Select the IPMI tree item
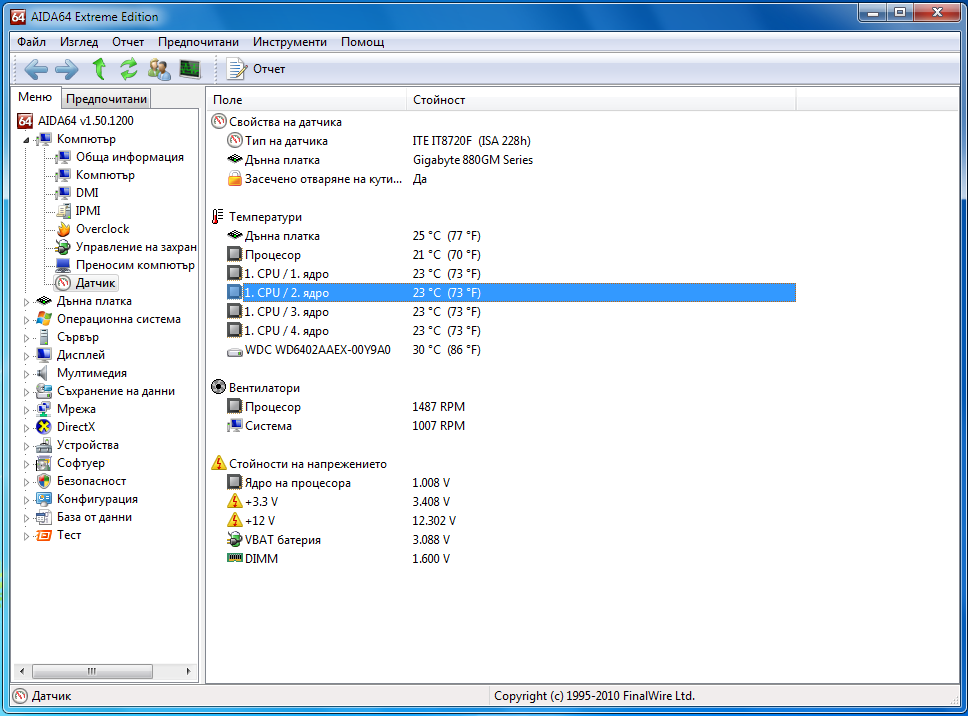Image resolution: width=968 pixels, height=716 pixels. point(88,210)
